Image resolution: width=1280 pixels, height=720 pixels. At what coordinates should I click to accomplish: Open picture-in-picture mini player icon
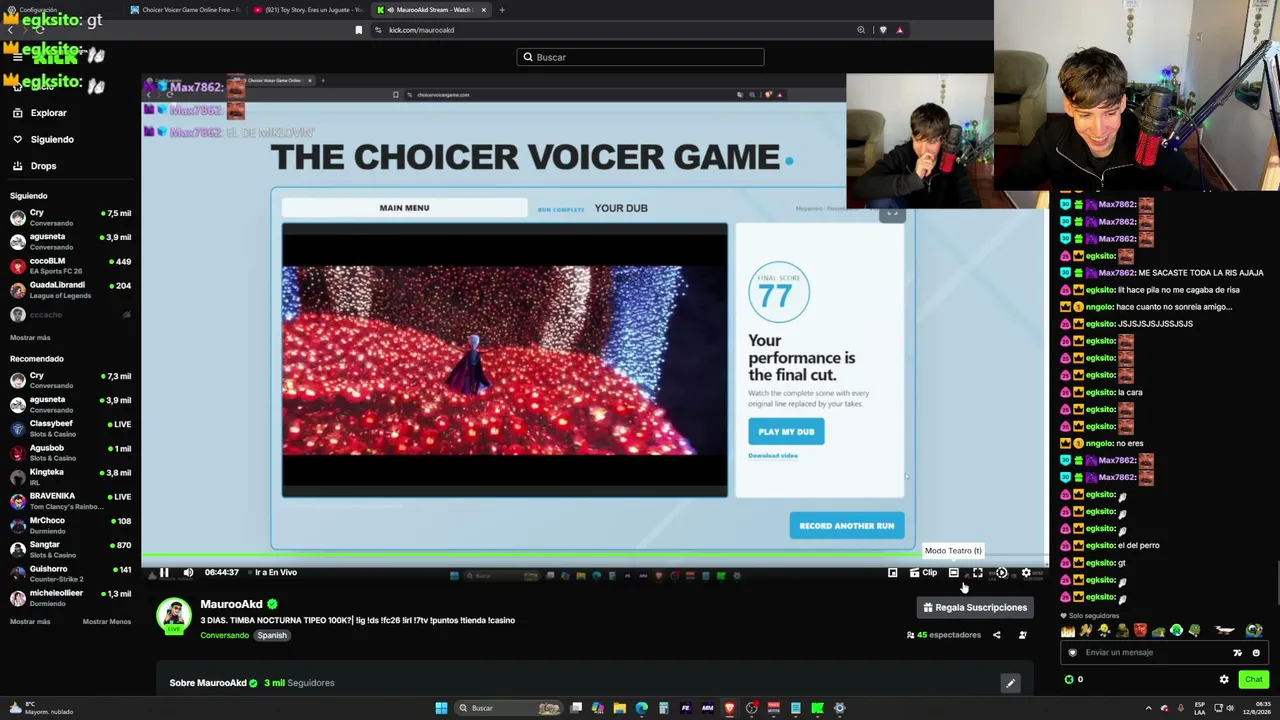coord(893,573)
